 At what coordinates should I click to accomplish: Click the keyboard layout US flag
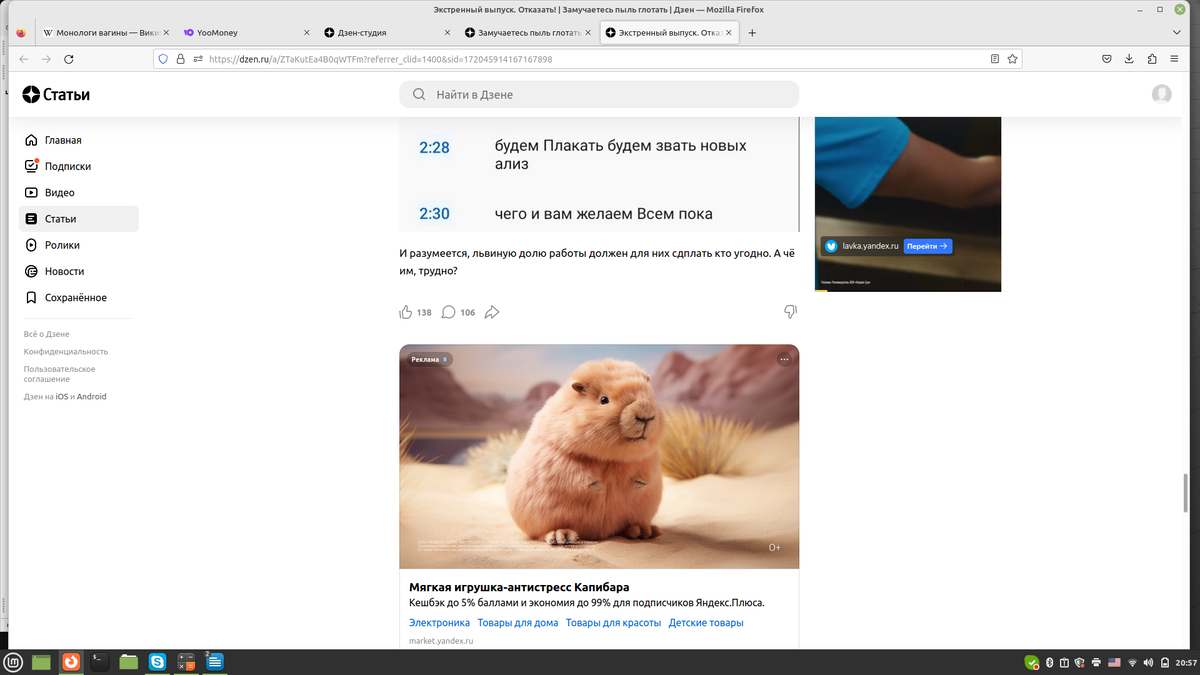coord(1114,662)
